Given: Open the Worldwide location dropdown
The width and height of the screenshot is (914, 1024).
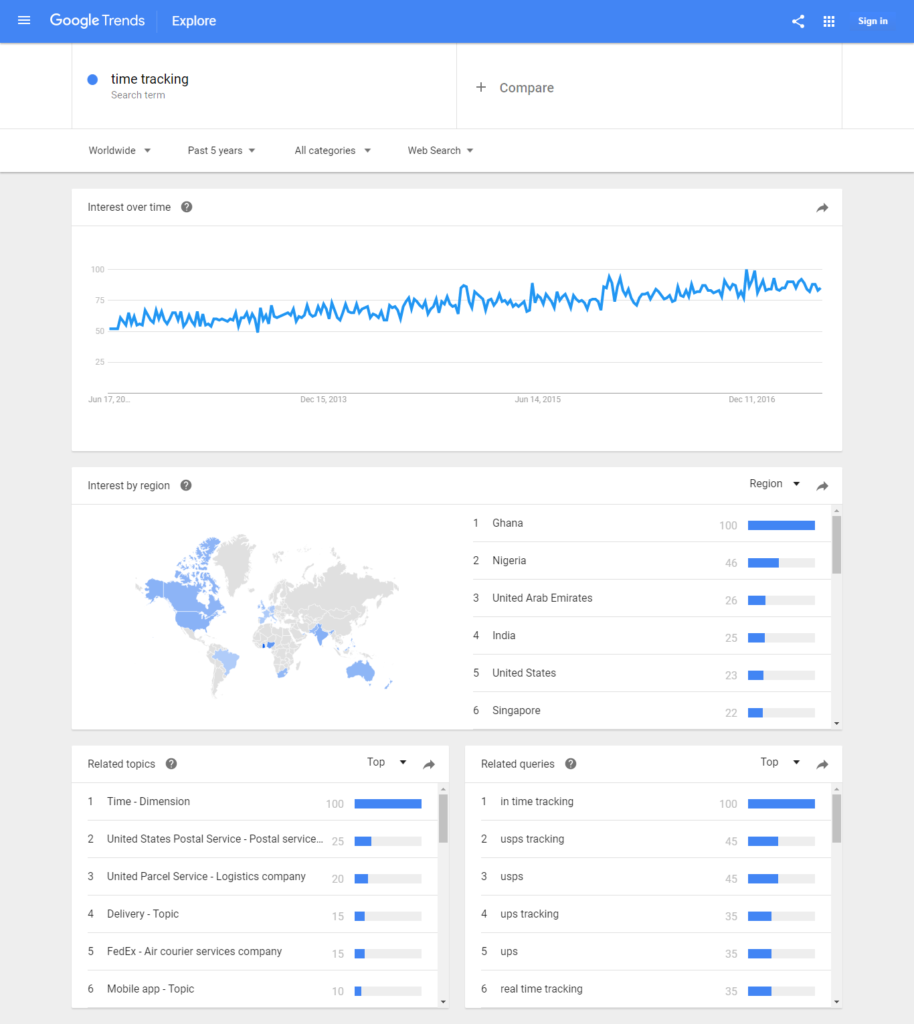Looking at the screenshot, I should [119, 150].
